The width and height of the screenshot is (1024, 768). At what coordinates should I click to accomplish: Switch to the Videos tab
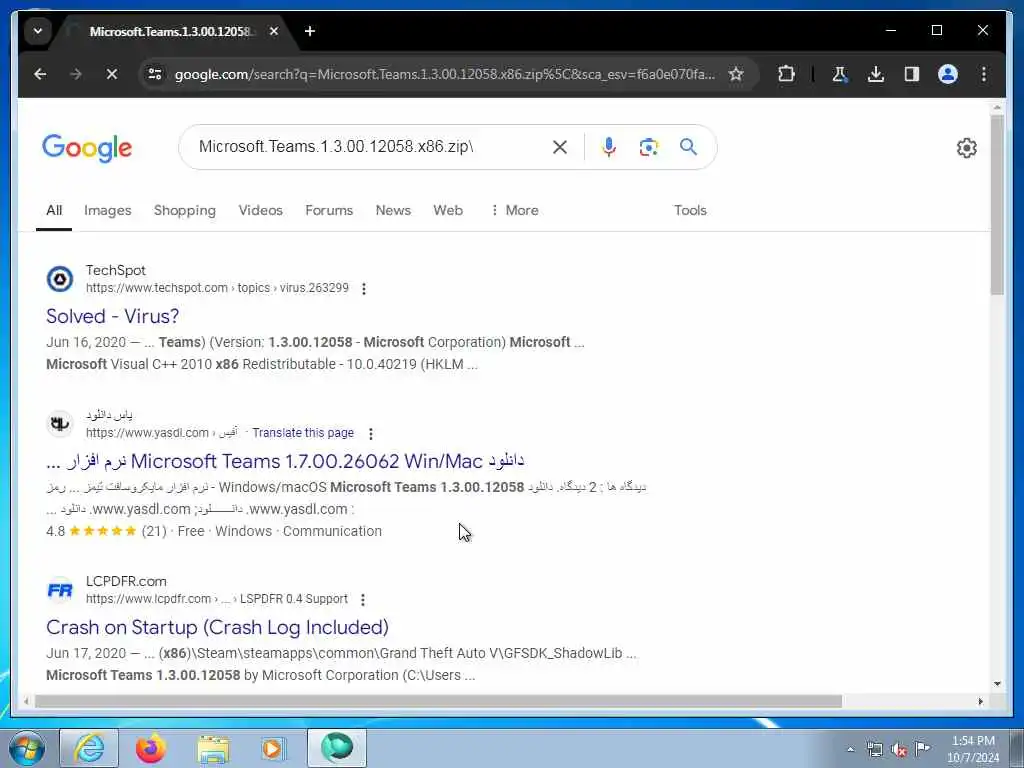coord(261,210)
